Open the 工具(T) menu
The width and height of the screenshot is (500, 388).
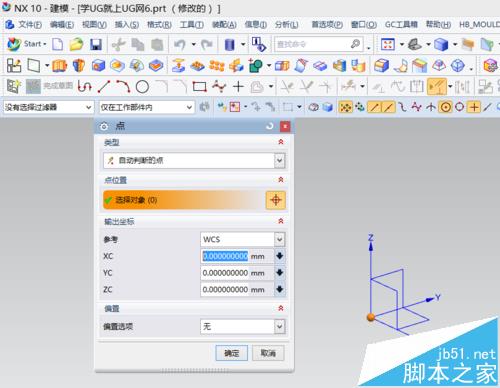[x=192, y=25]
